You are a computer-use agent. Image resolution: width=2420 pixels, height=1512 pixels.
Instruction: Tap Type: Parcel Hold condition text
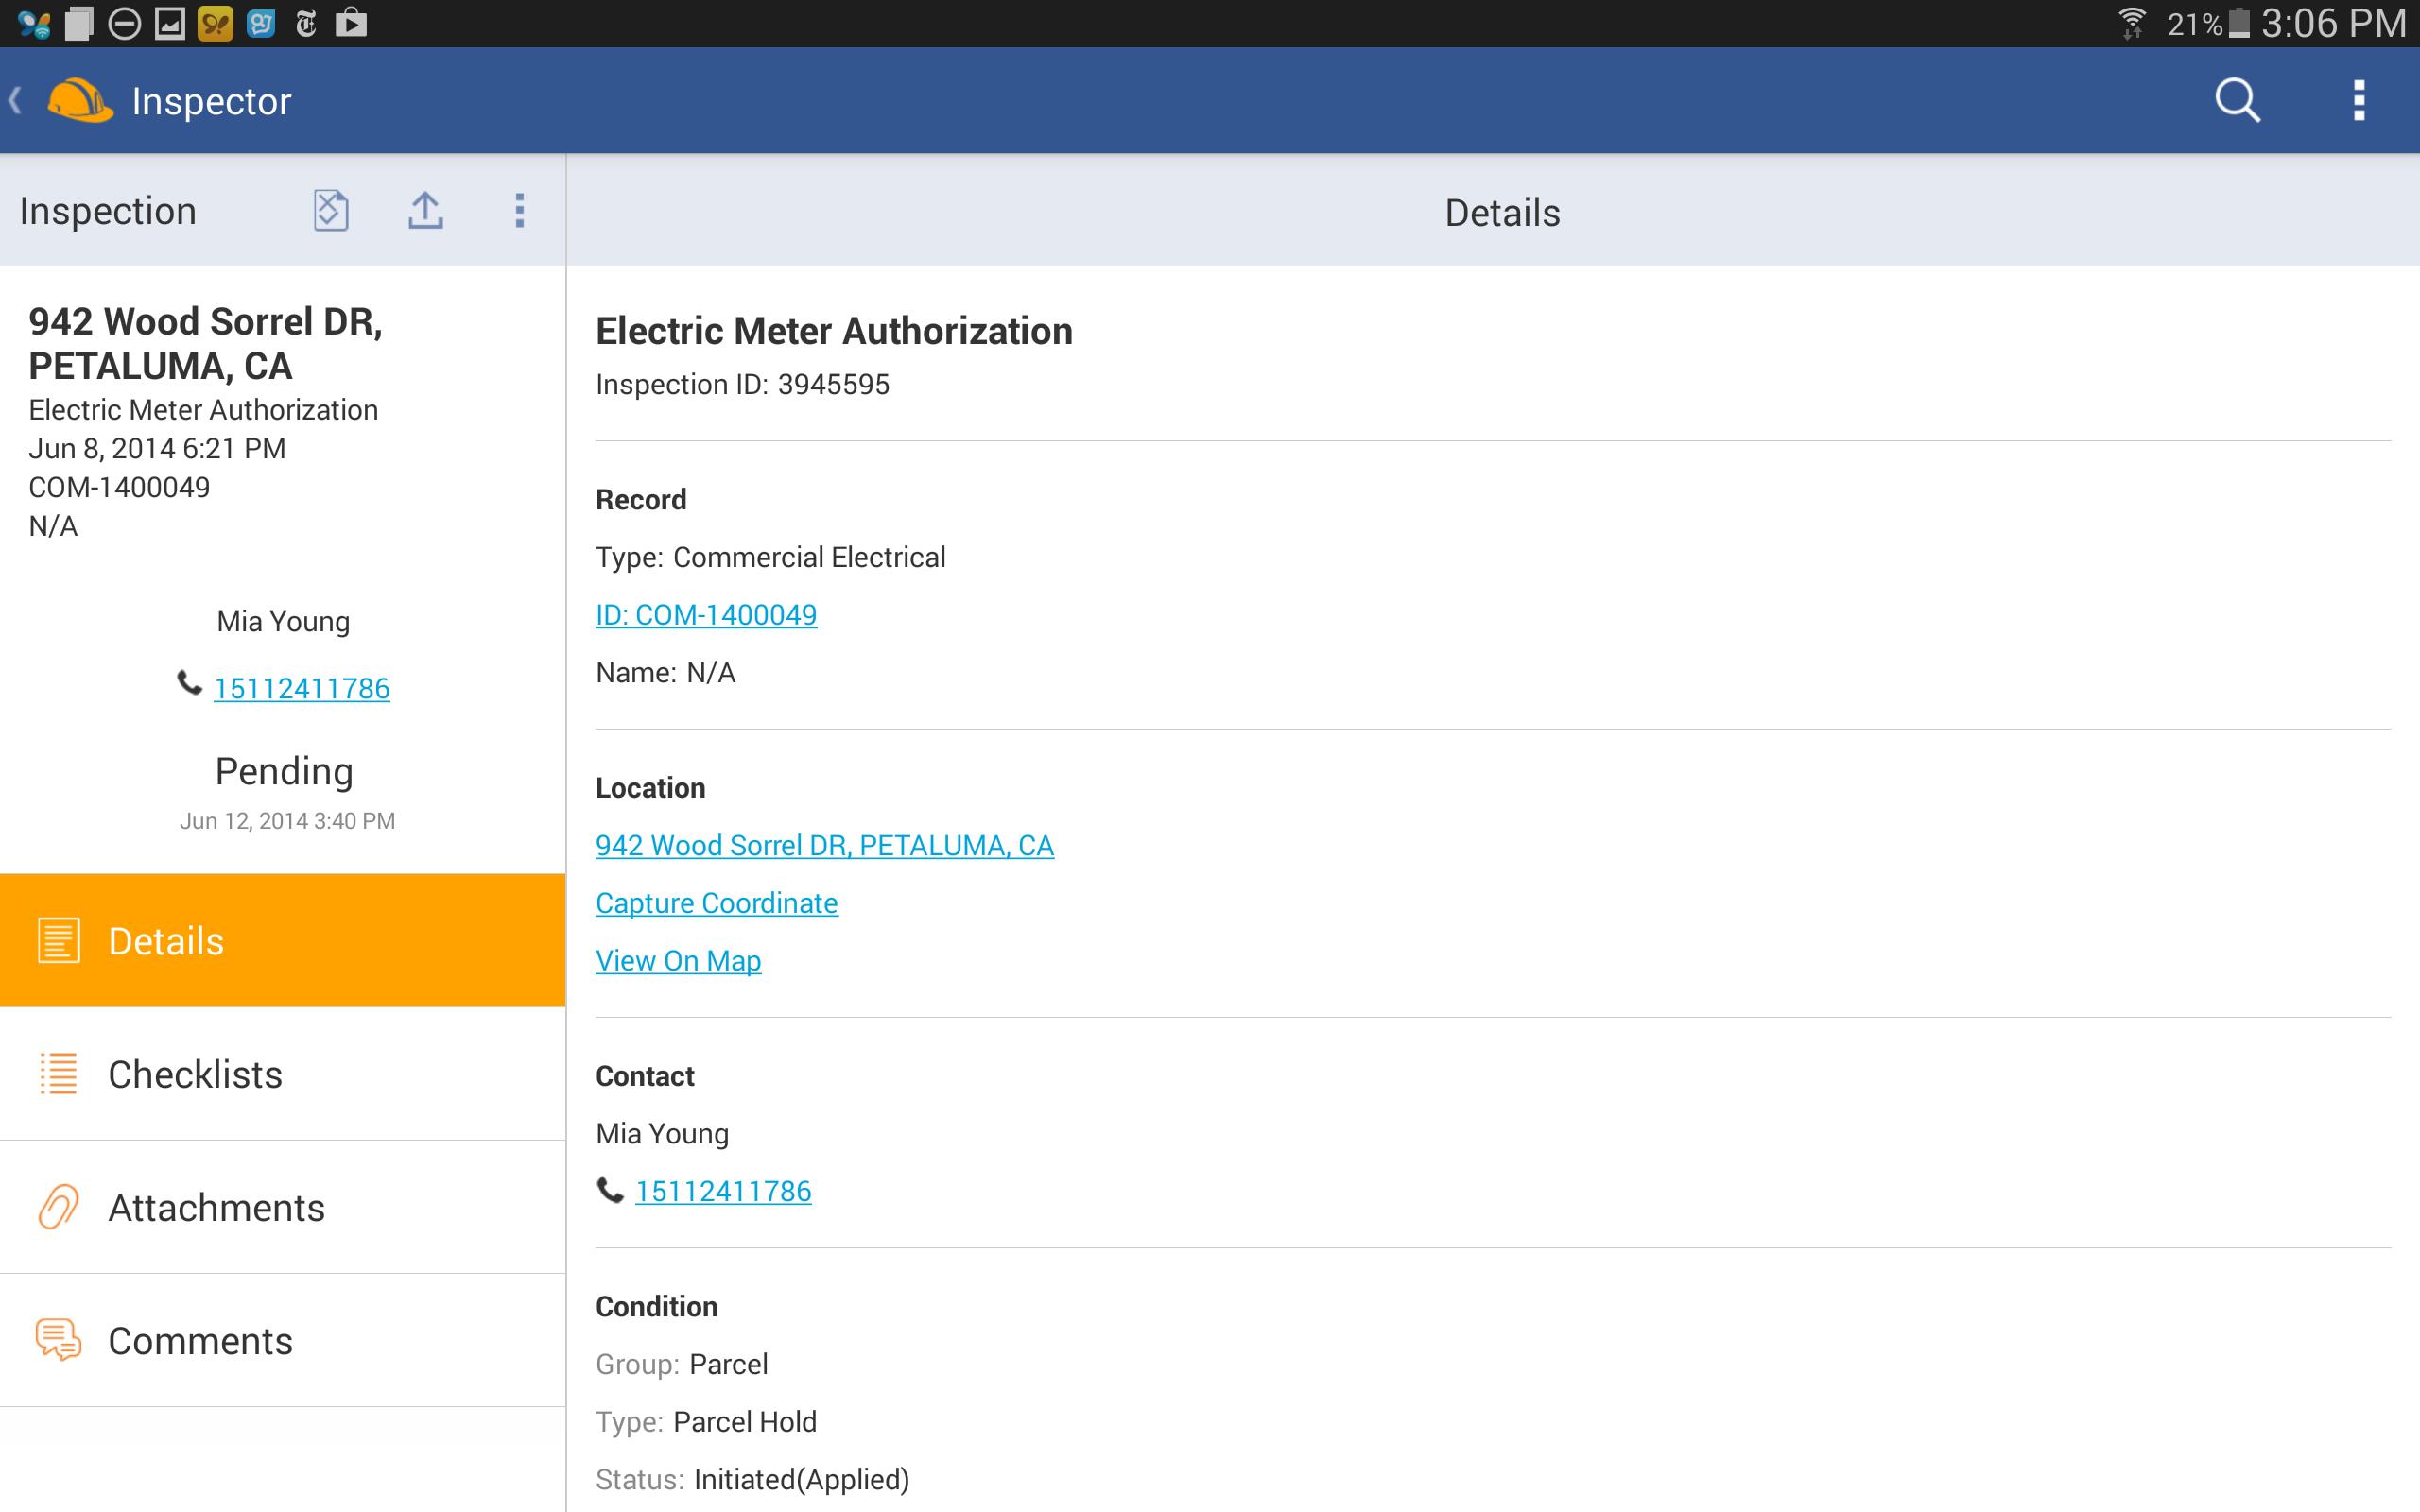point(706,1421)
